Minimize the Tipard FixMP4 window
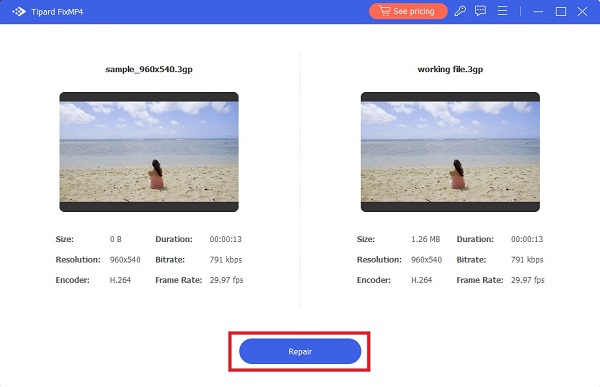Screen dimensions: 600x387 (538, 11)
